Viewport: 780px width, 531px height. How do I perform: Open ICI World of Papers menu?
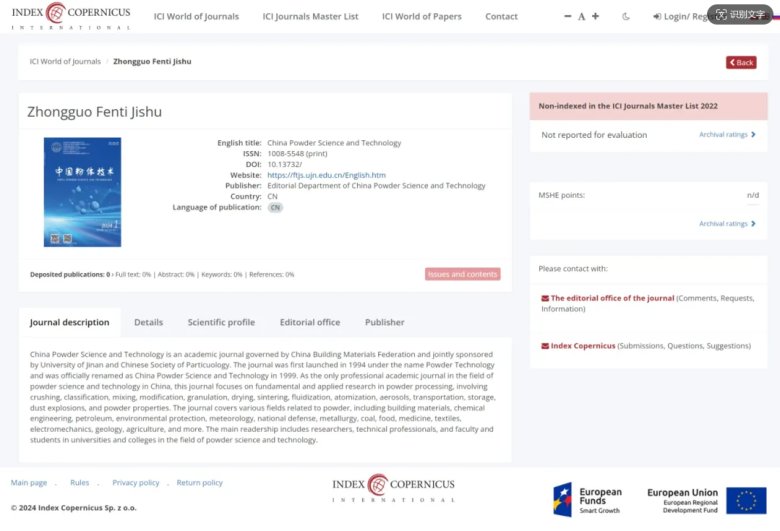tap(421, 16)
